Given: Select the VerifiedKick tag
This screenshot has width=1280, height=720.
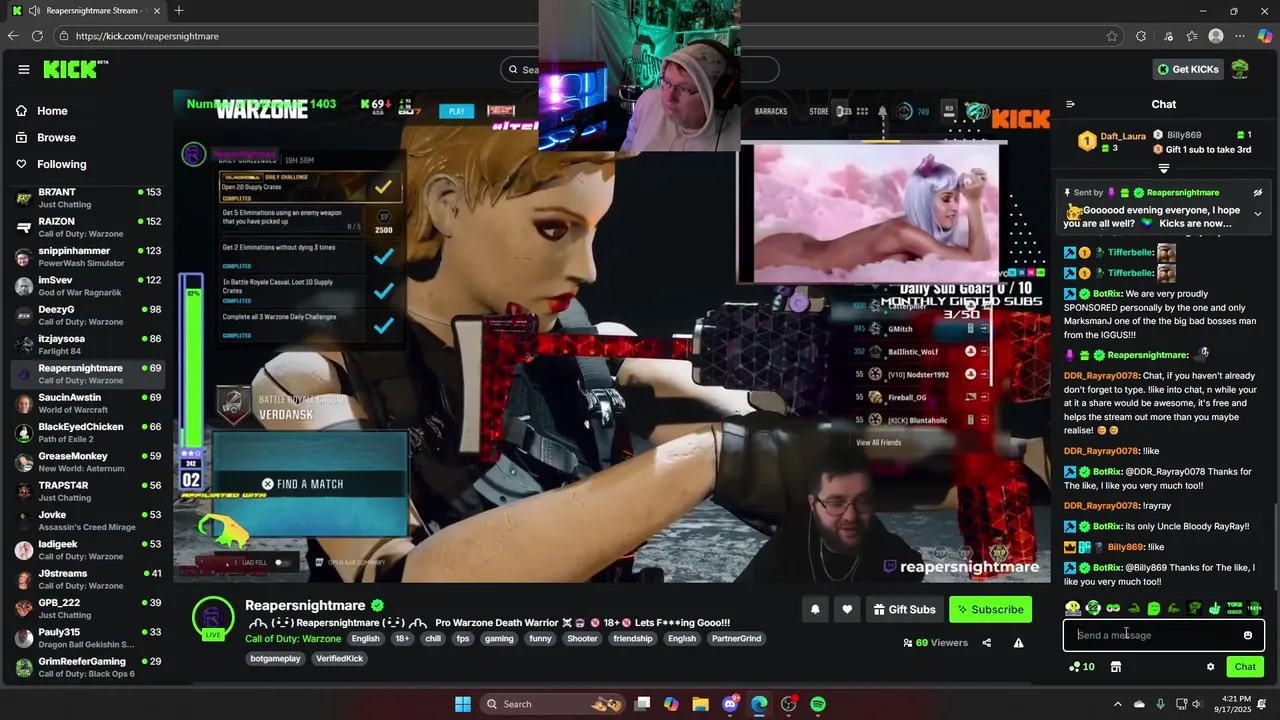Looking at the screenshot, I should [340, 659].
